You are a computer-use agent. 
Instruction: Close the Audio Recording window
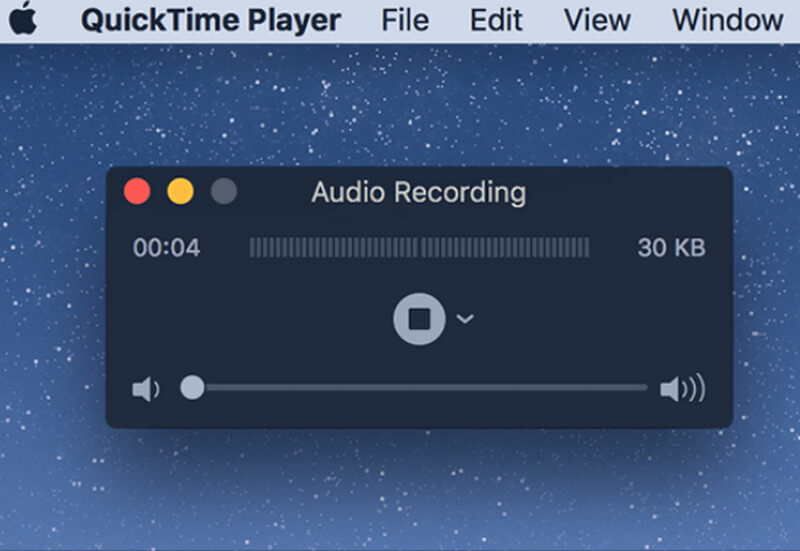coord(137,192)
